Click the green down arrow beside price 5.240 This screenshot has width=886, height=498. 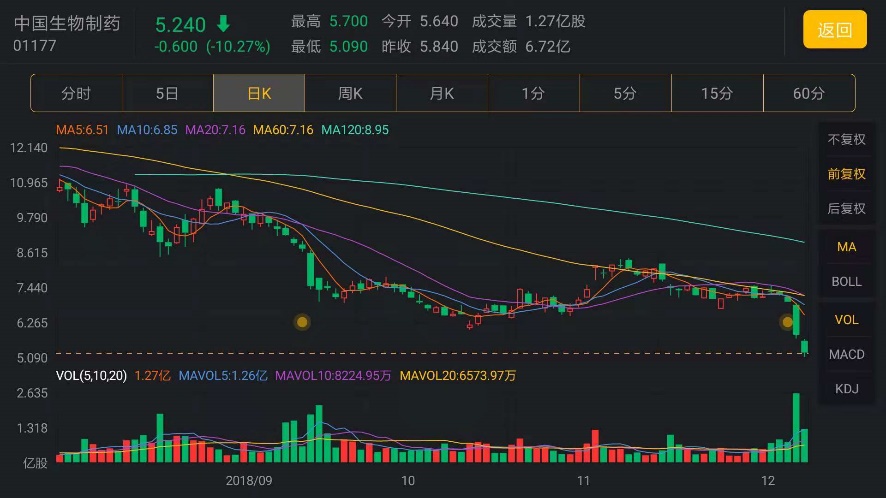[x=223, y=23]
